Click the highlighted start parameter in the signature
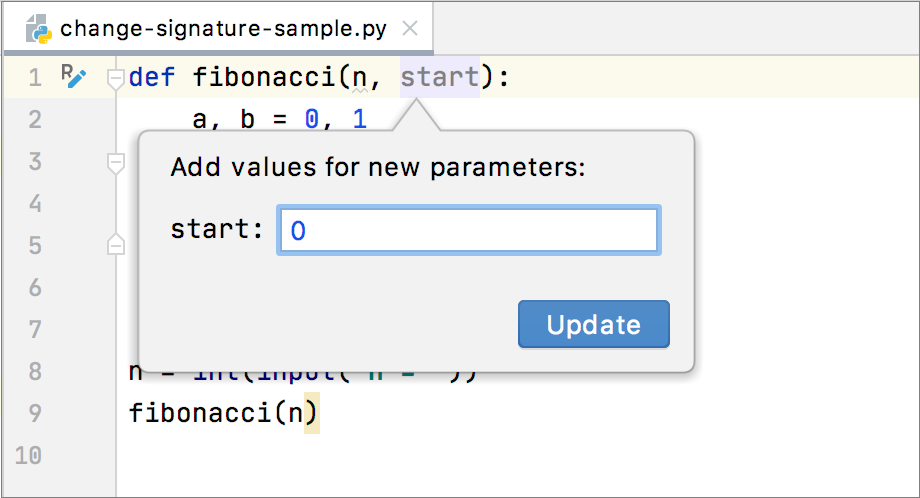Image resolution: width=920 pixels, height=498 pixels. pyautogui.click(x=440, y=77)
